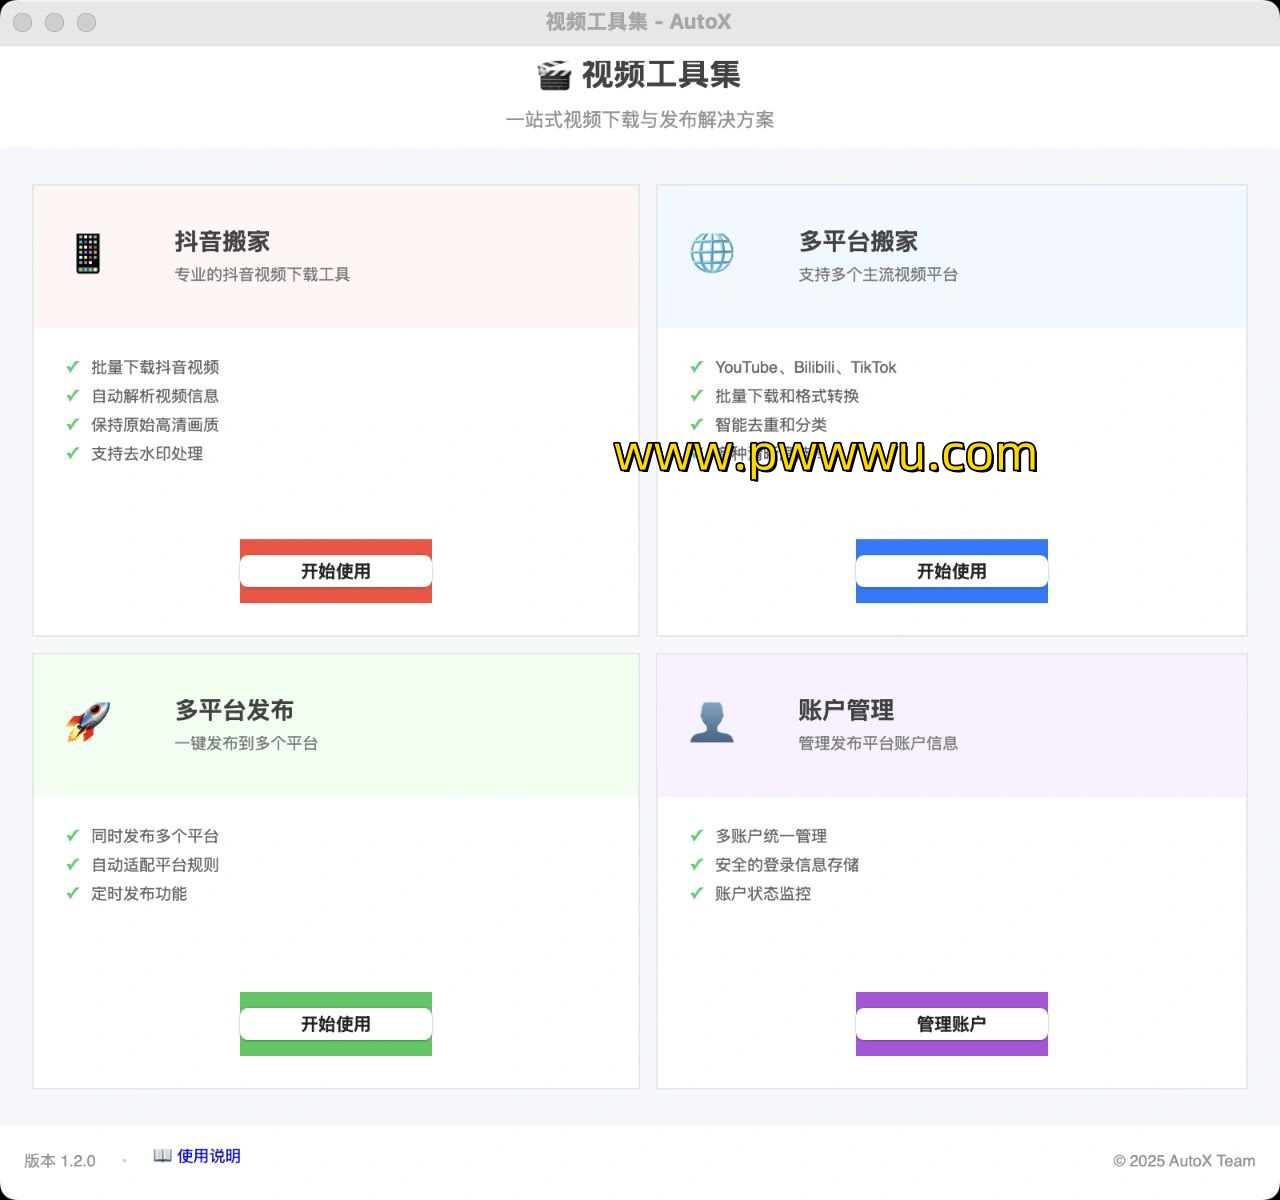Click the rocket icon for 多平台发布

(88, 722)
